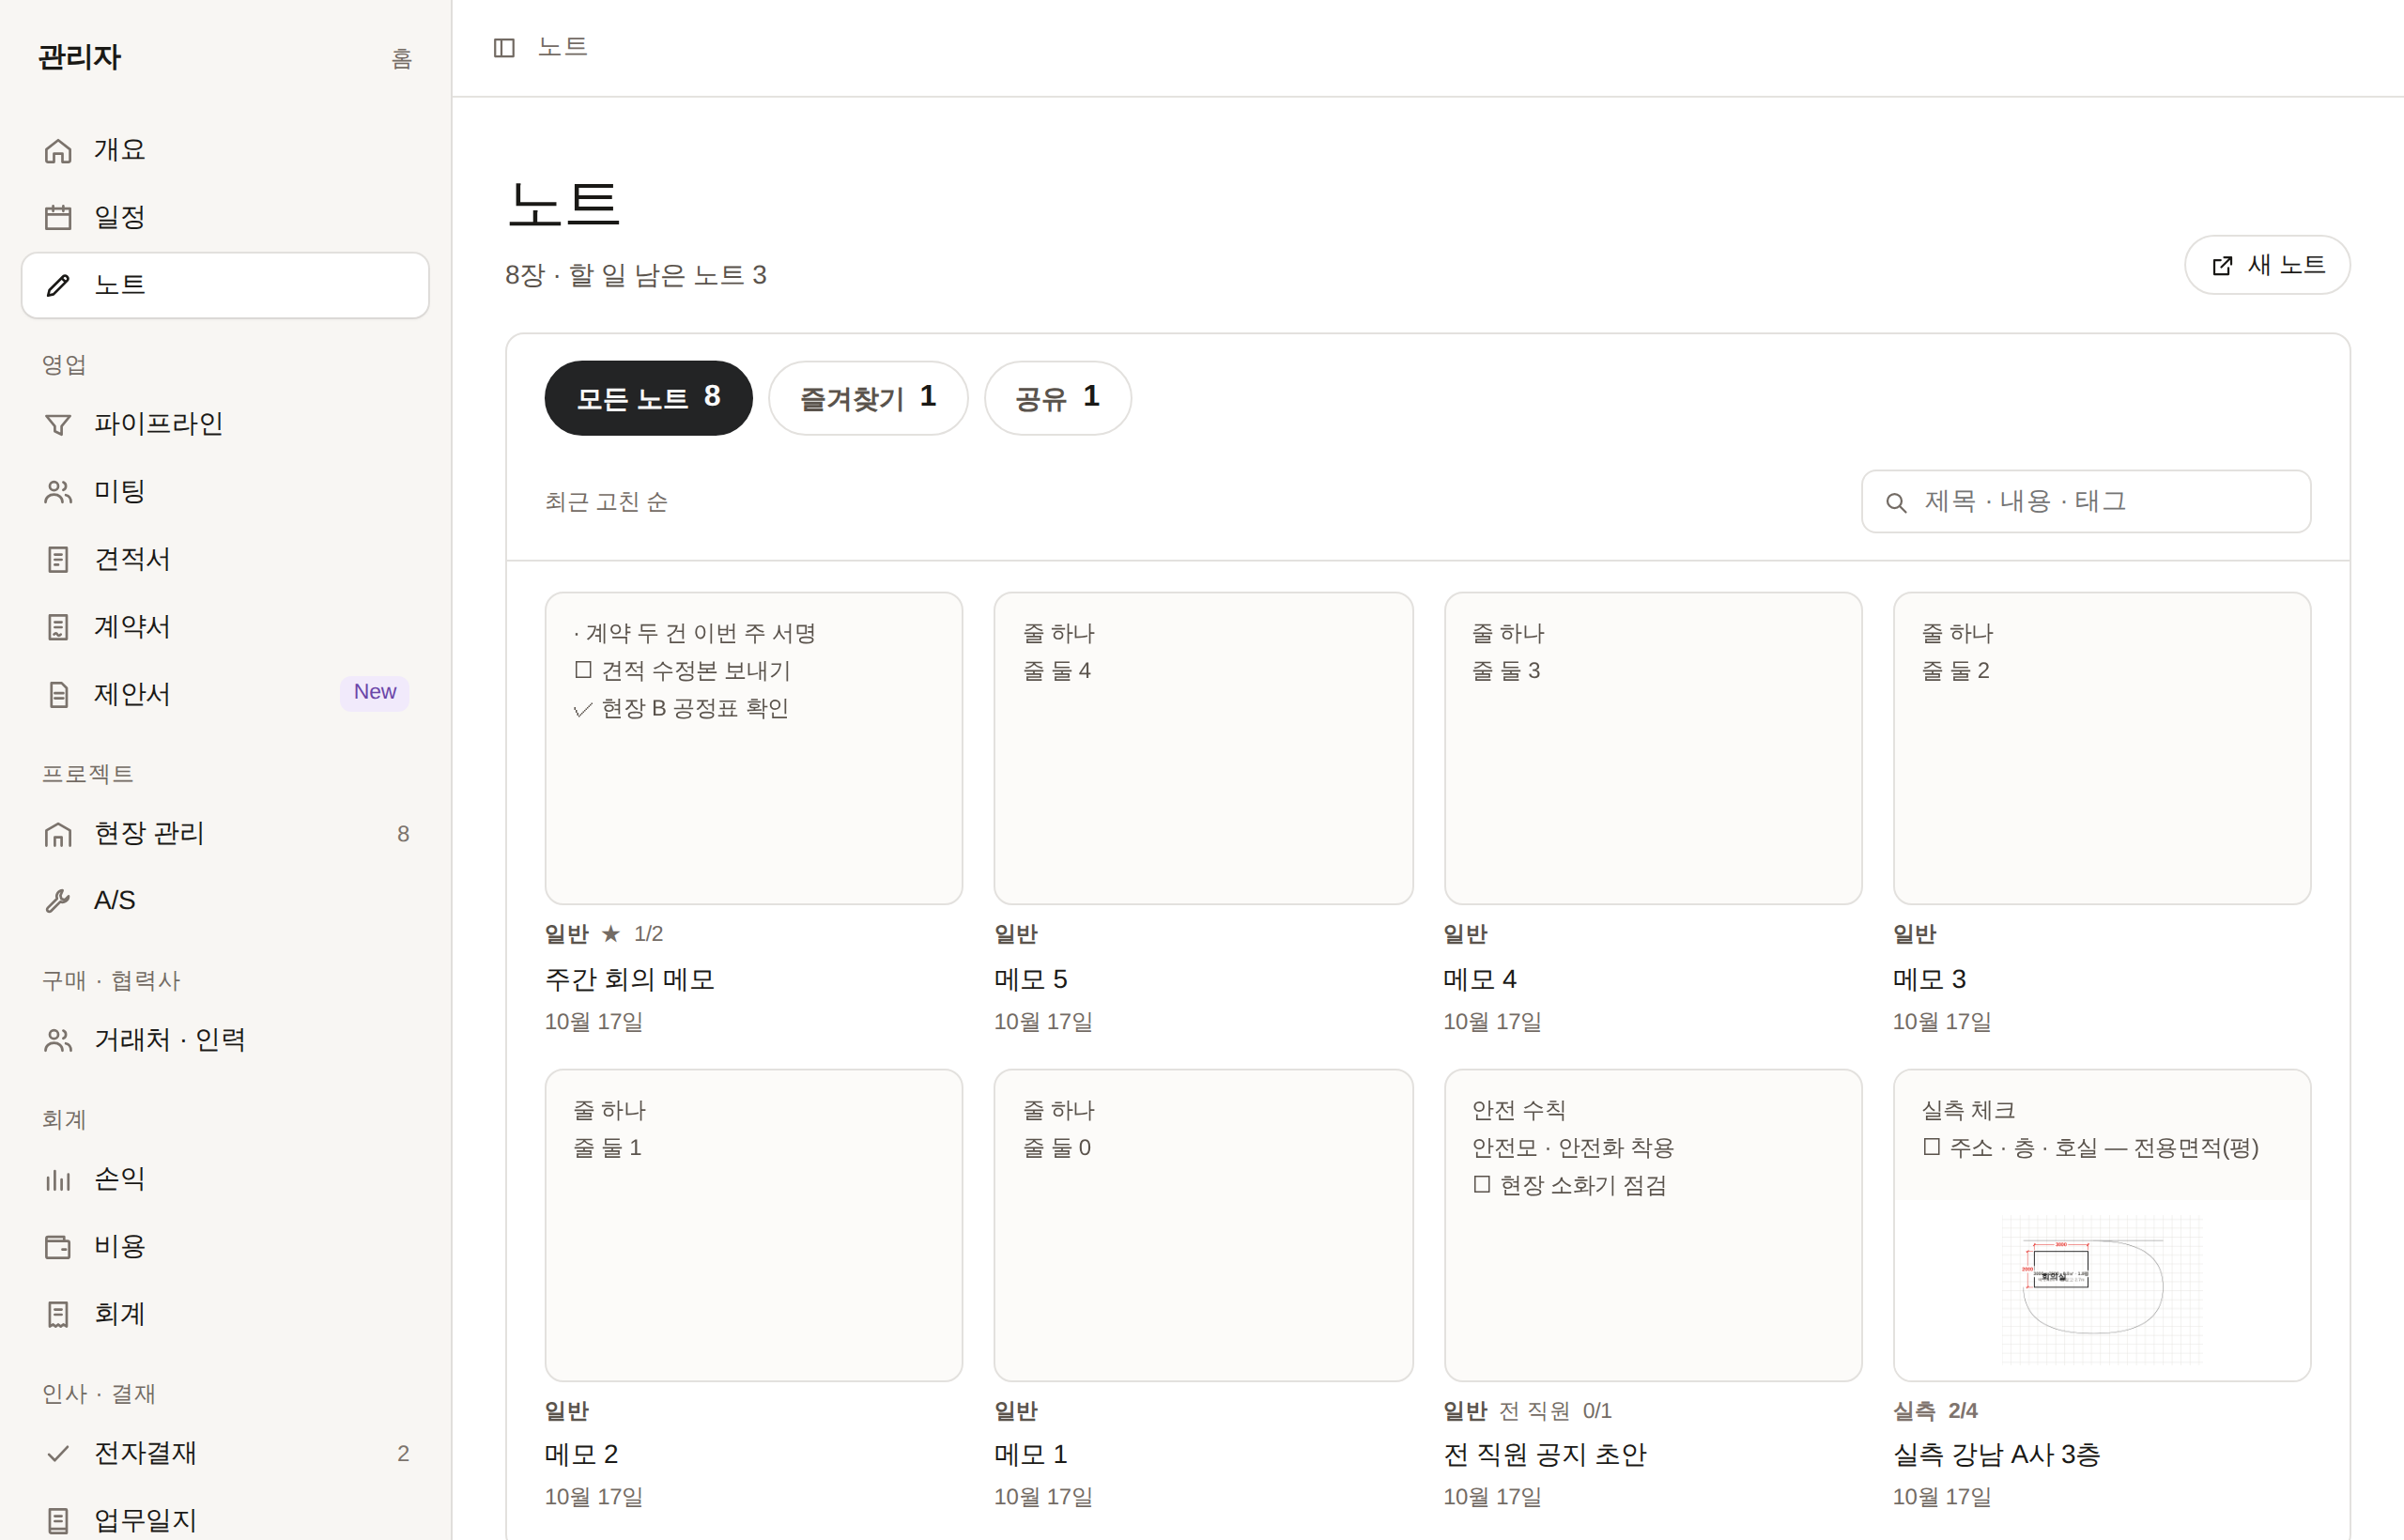Uncheck the 현장 B 공정표 확인 item
This screenshot has width=2404, height=1540.
583,709
